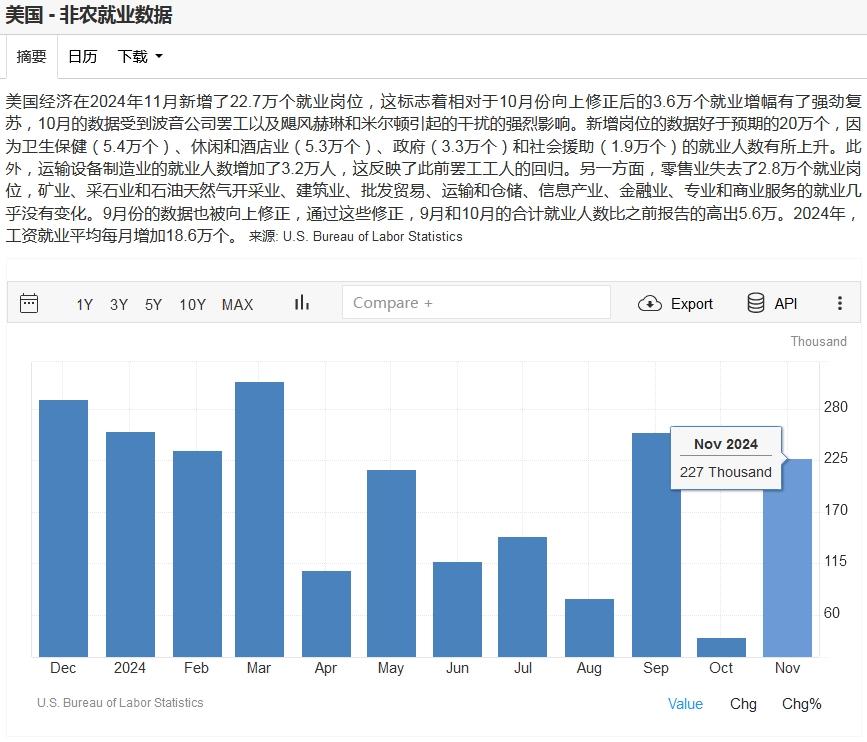Select the 1Y time range

point(85,304)
